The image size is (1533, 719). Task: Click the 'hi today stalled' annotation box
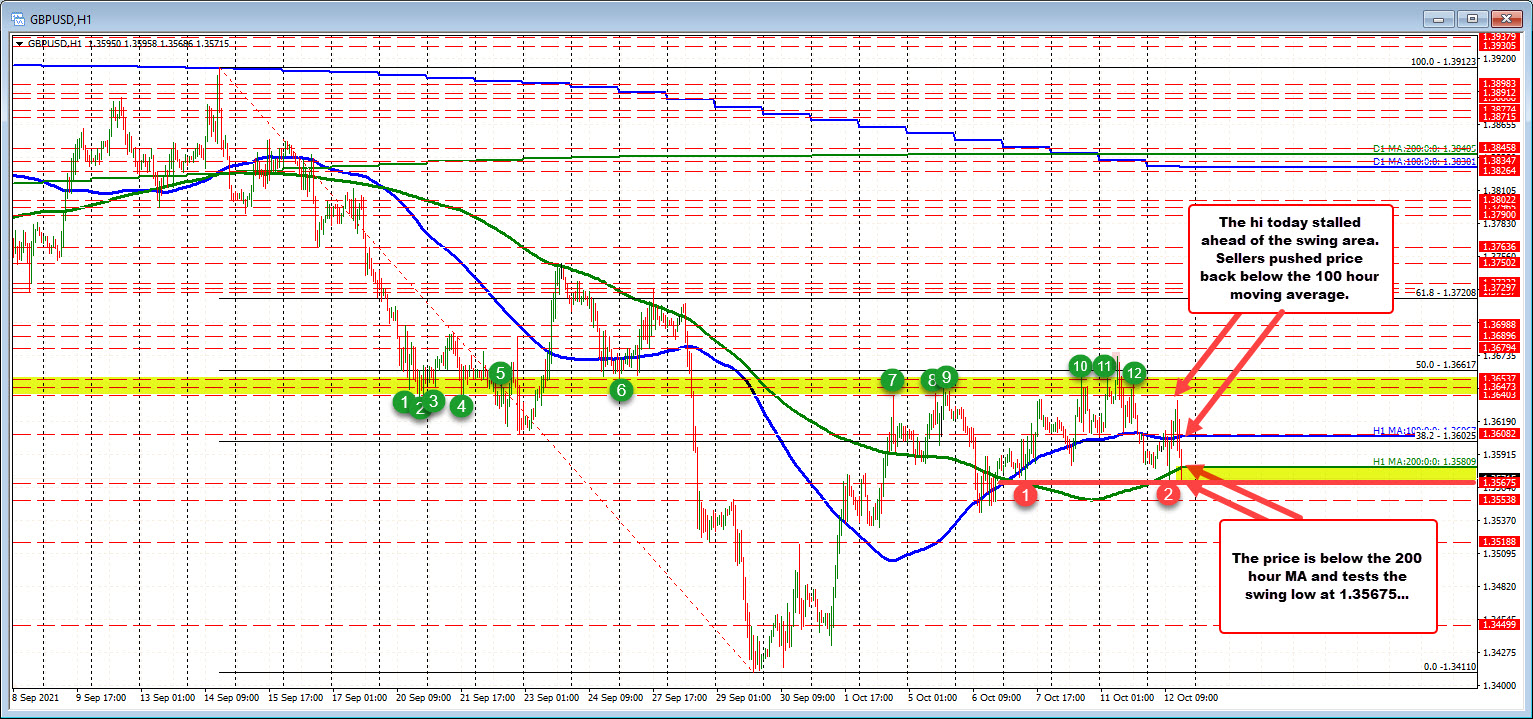(1290, 258)
